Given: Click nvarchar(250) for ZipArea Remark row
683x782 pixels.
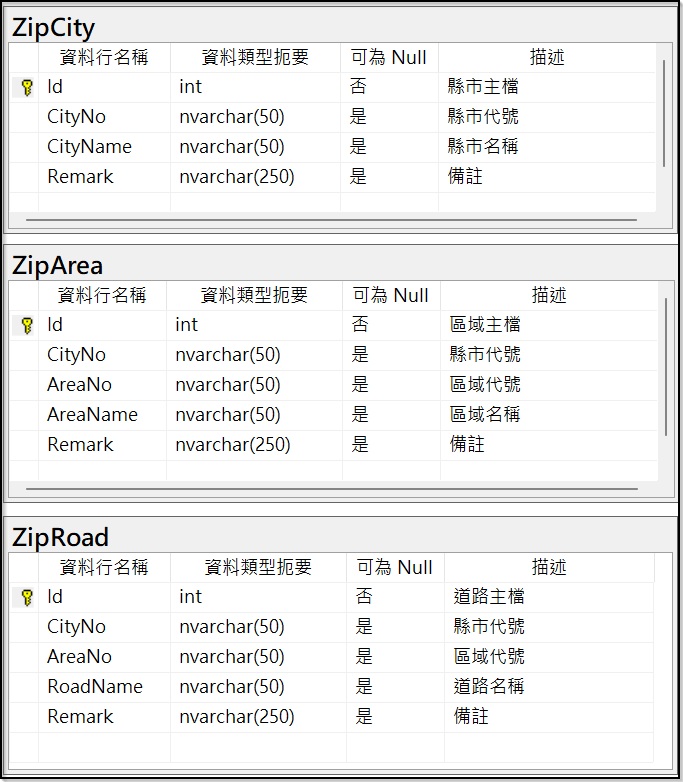Looking at the screenshot, I should coord(254,445).
